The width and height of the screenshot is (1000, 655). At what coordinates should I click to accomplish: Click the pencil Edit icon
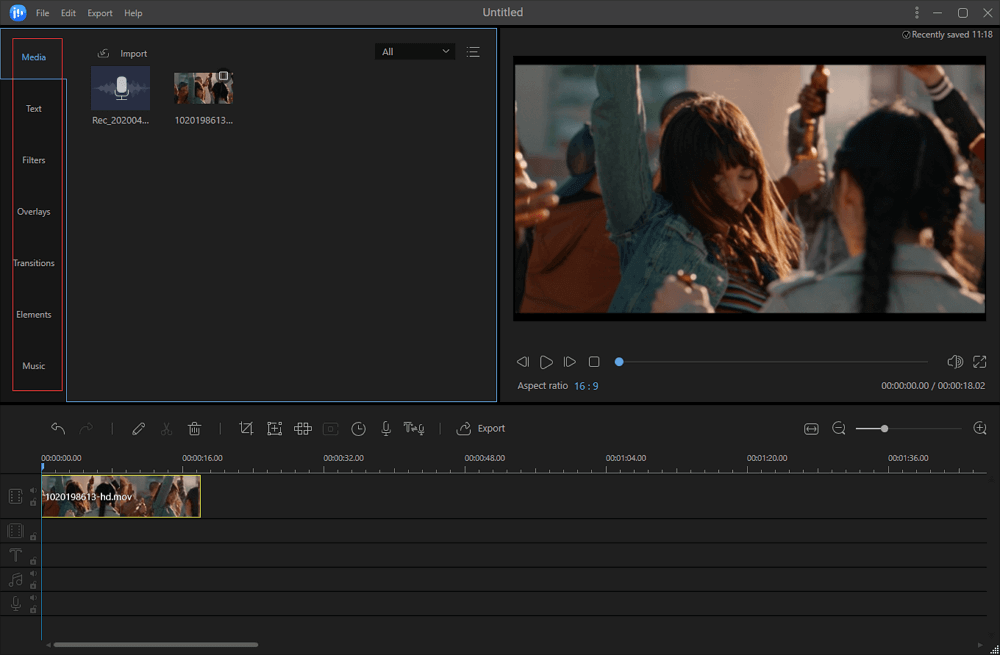(x=138, y=428)
